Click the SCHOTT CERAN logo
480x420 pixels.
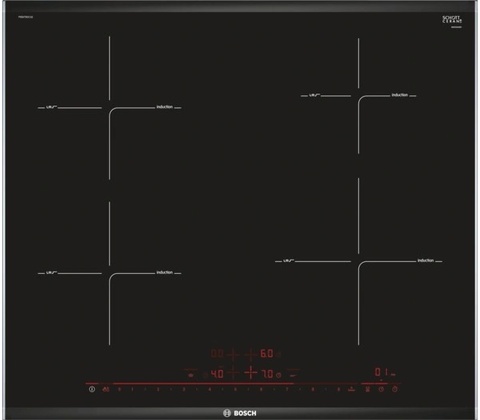coord(452,19)
